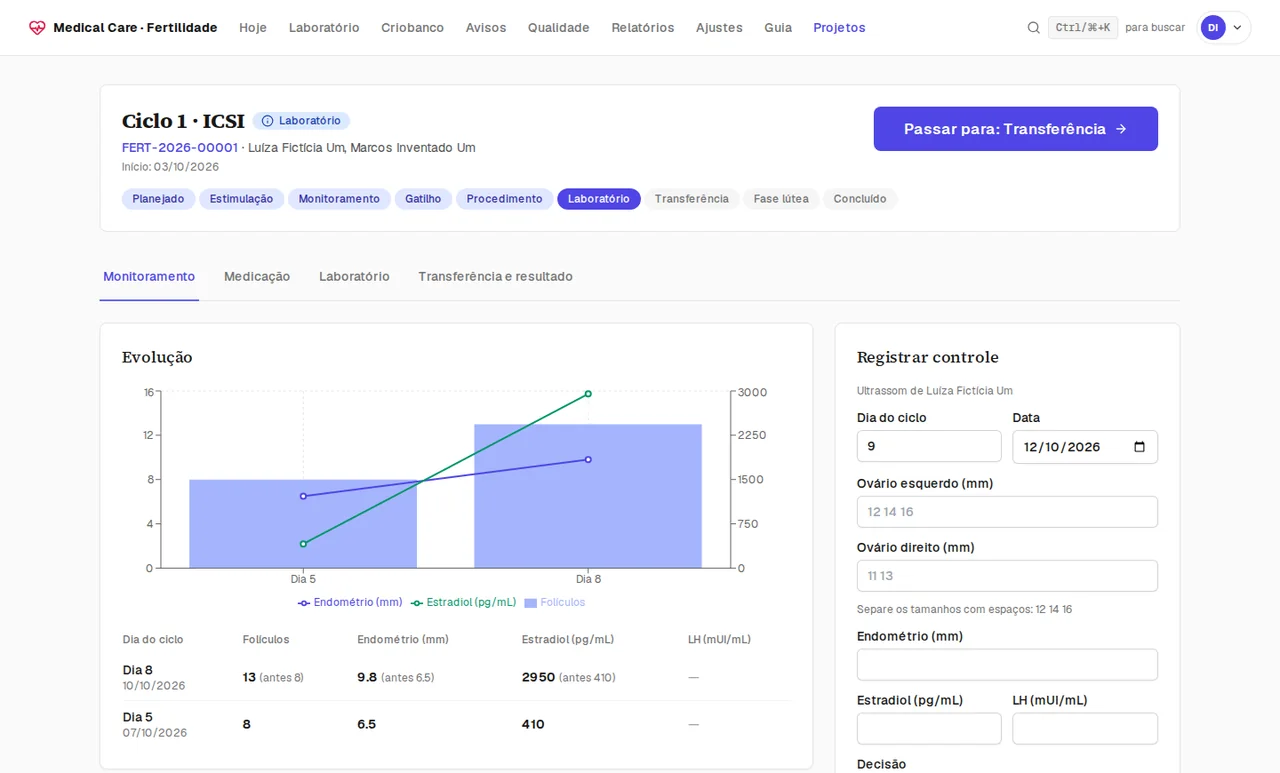Open the Avisos menu item

486,28
